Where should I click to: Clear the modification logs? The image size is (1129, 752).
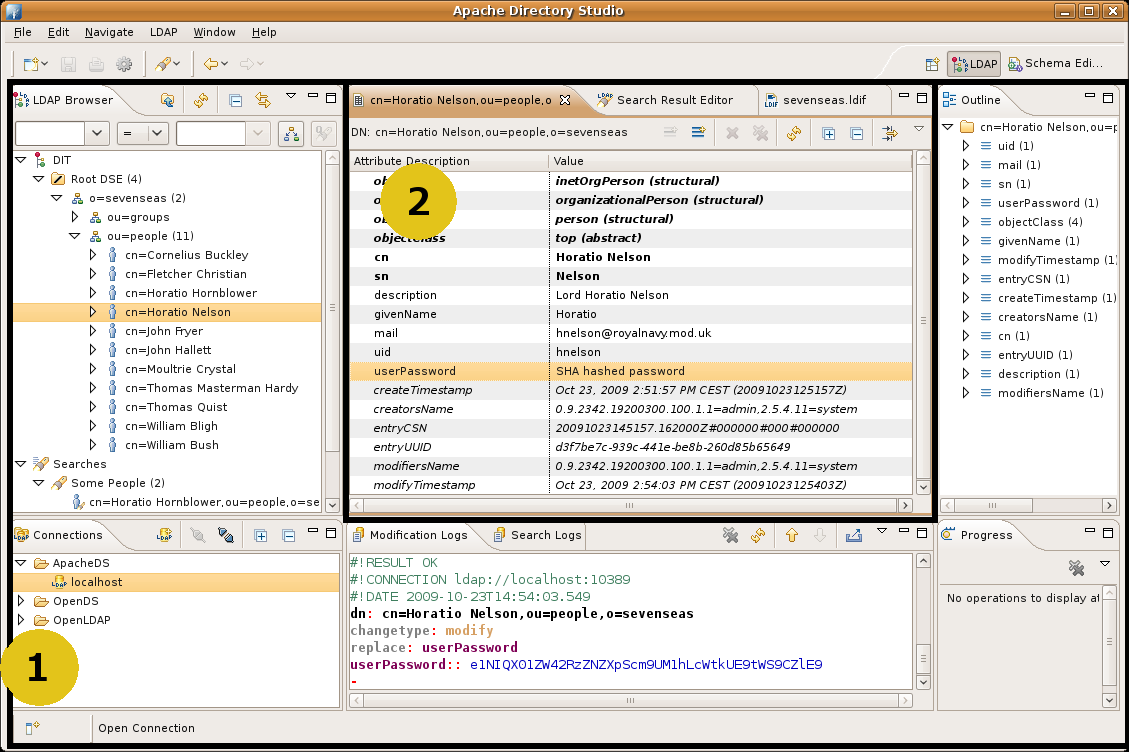point(731,535)
